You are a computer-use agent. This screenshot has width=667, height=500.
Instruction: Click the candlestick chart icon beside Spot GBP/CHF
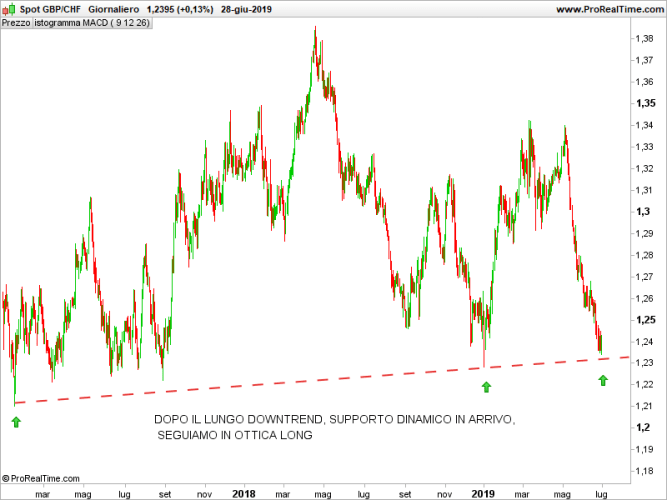9,9
